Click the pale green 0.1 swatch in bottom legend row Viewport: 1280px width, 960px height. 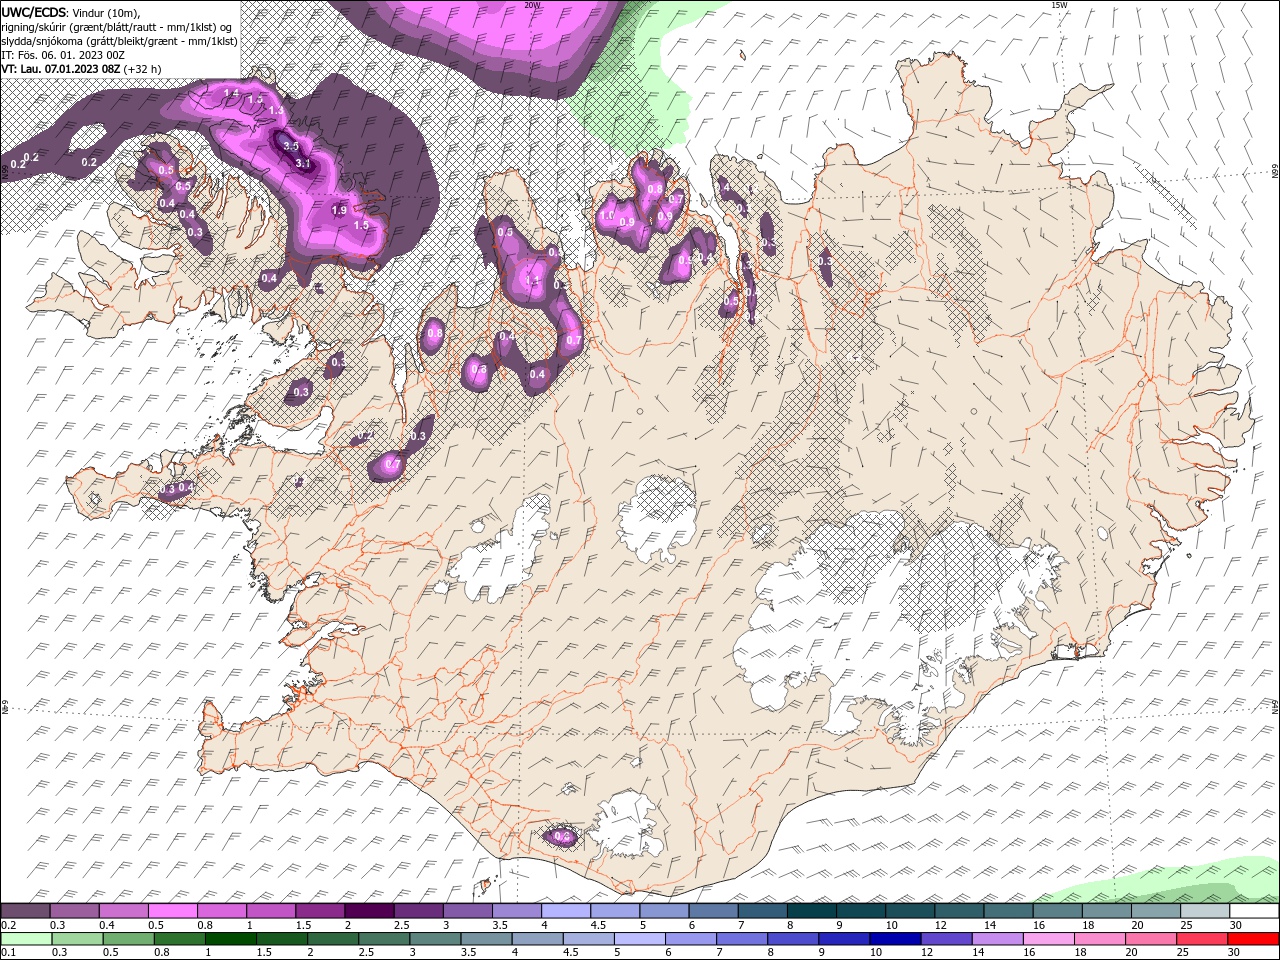pos(25,938)
